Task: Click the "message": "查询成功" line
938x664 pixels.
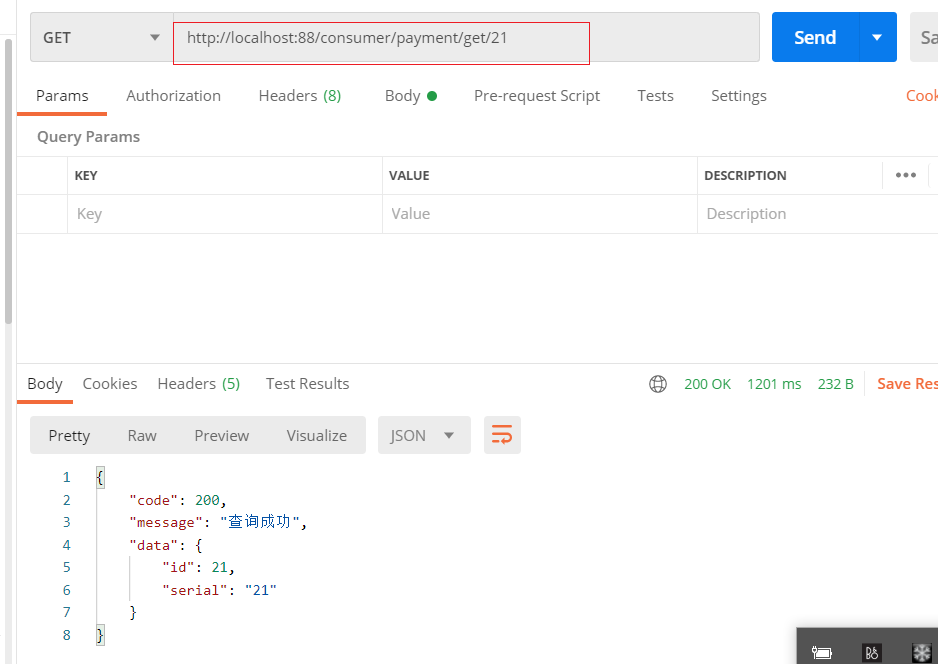Action: (x=218, y=522)
